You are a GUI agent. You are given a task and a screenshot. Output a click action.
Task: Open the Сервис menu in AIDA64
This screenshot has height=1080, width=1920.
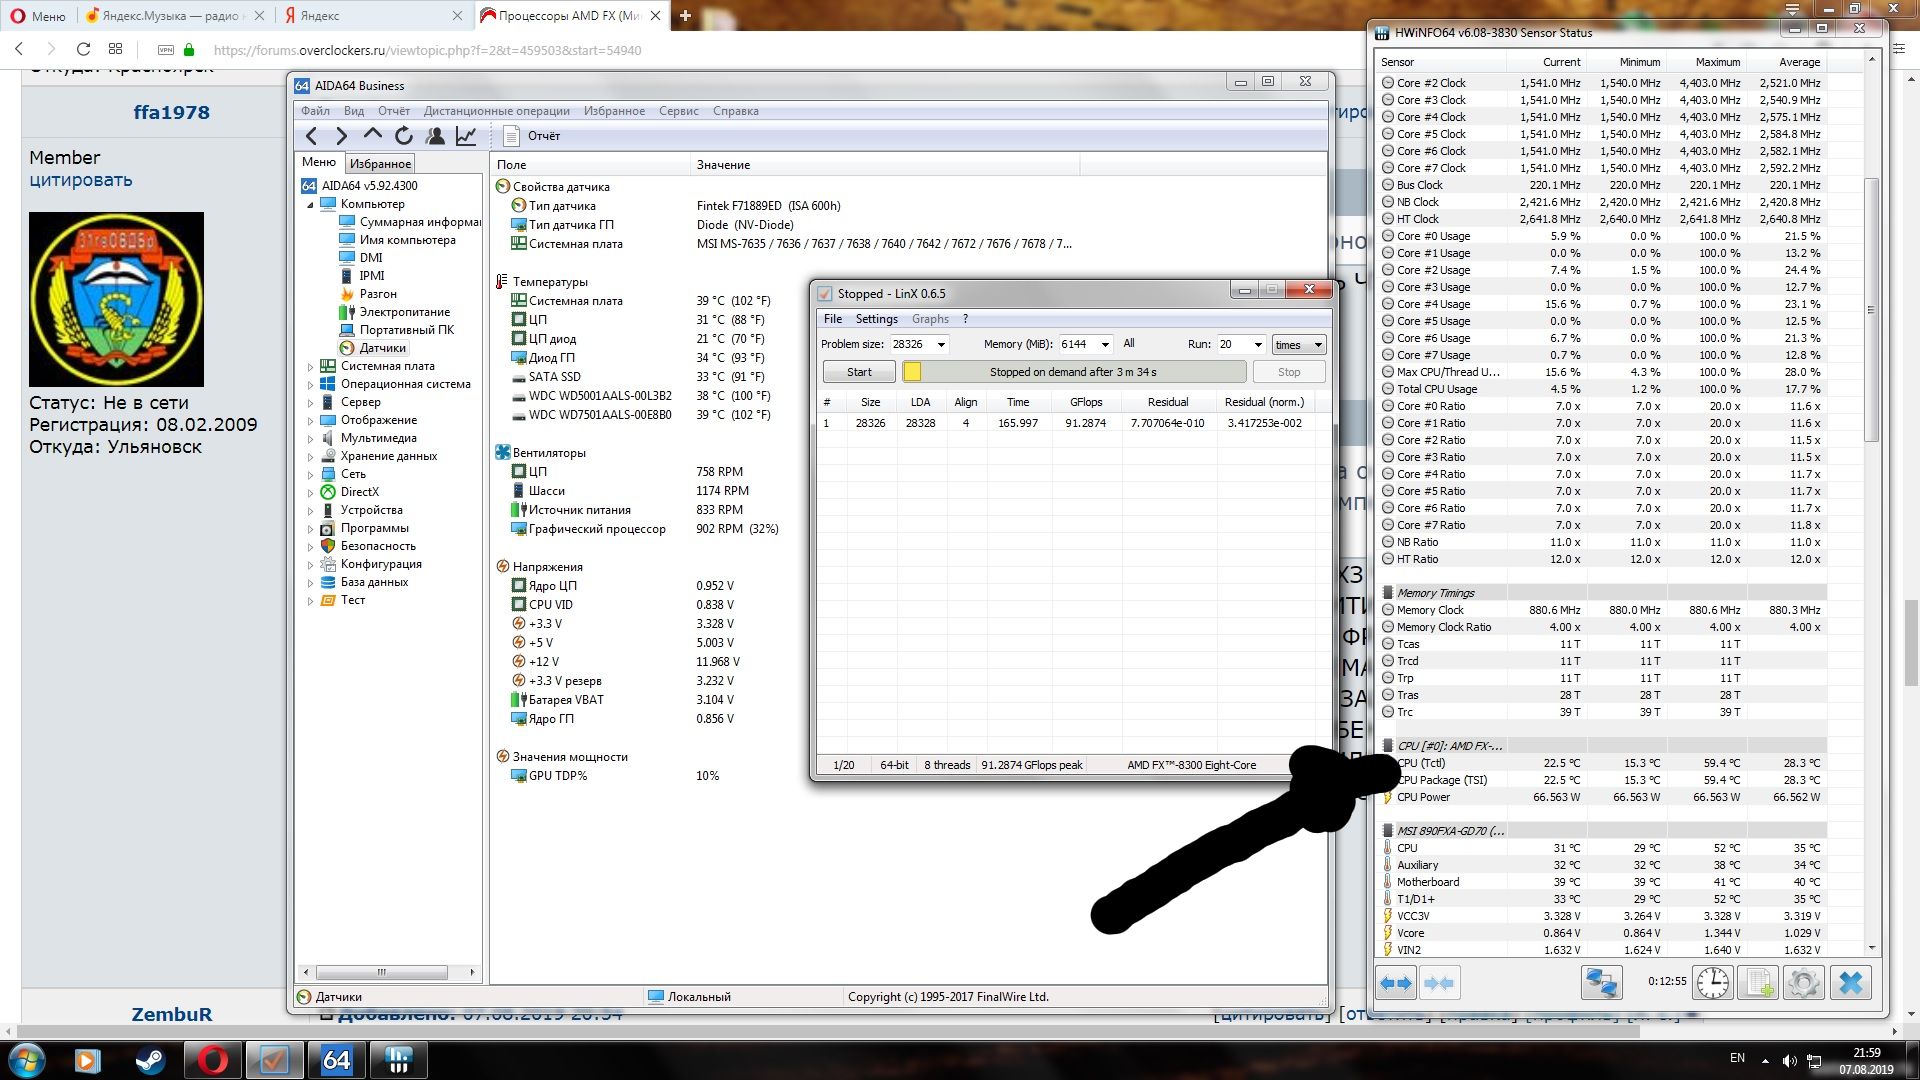(x=678, y=111)
